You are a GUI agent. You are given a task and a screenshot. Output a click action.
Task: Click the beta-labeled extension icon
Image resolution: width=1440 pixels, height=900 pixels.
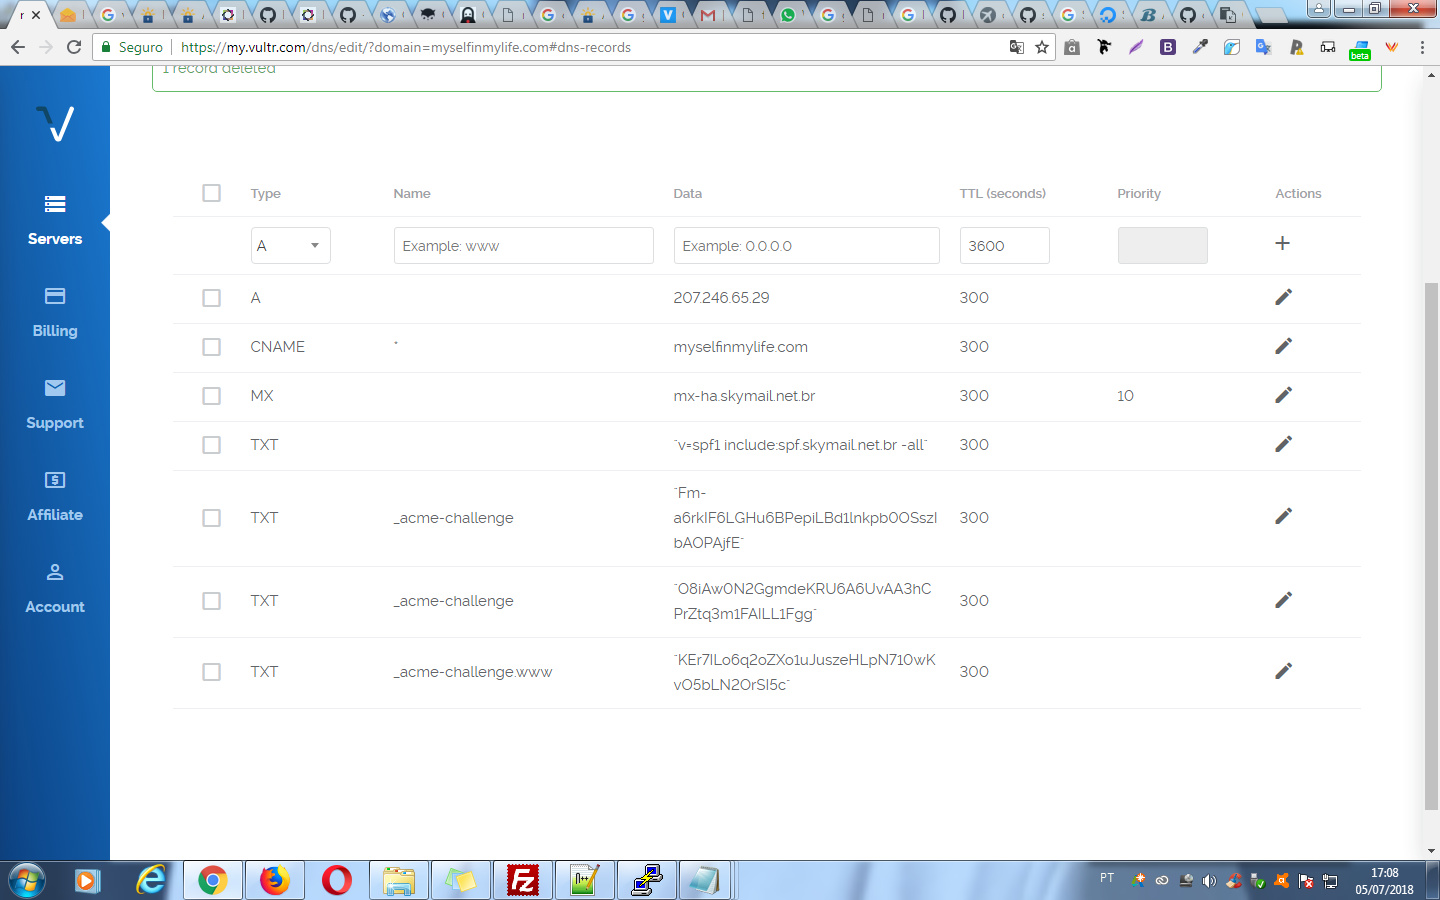click(x=1360, y=49)
